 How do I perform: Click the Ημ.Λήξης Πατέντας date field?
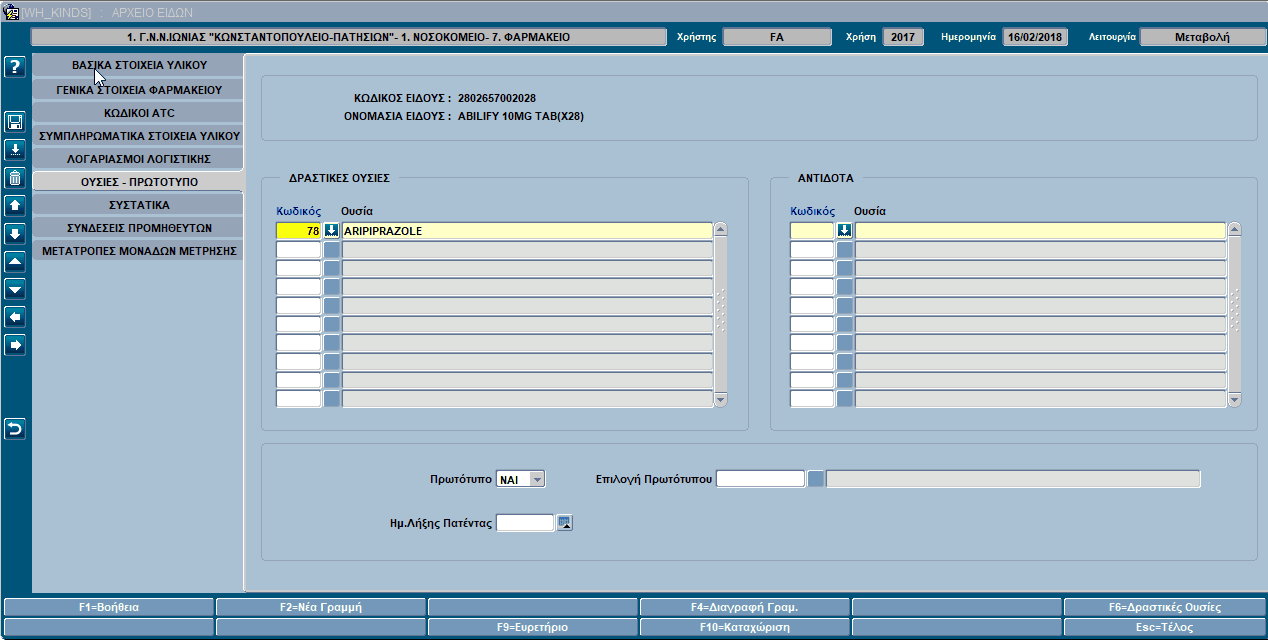pos(525,522)
